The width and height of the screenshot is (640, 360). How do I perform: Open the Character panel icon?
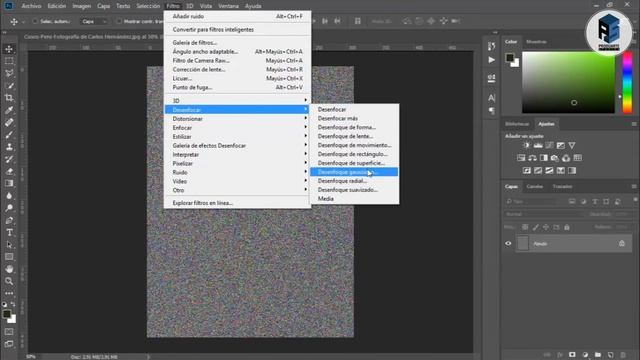click(491, 98)
